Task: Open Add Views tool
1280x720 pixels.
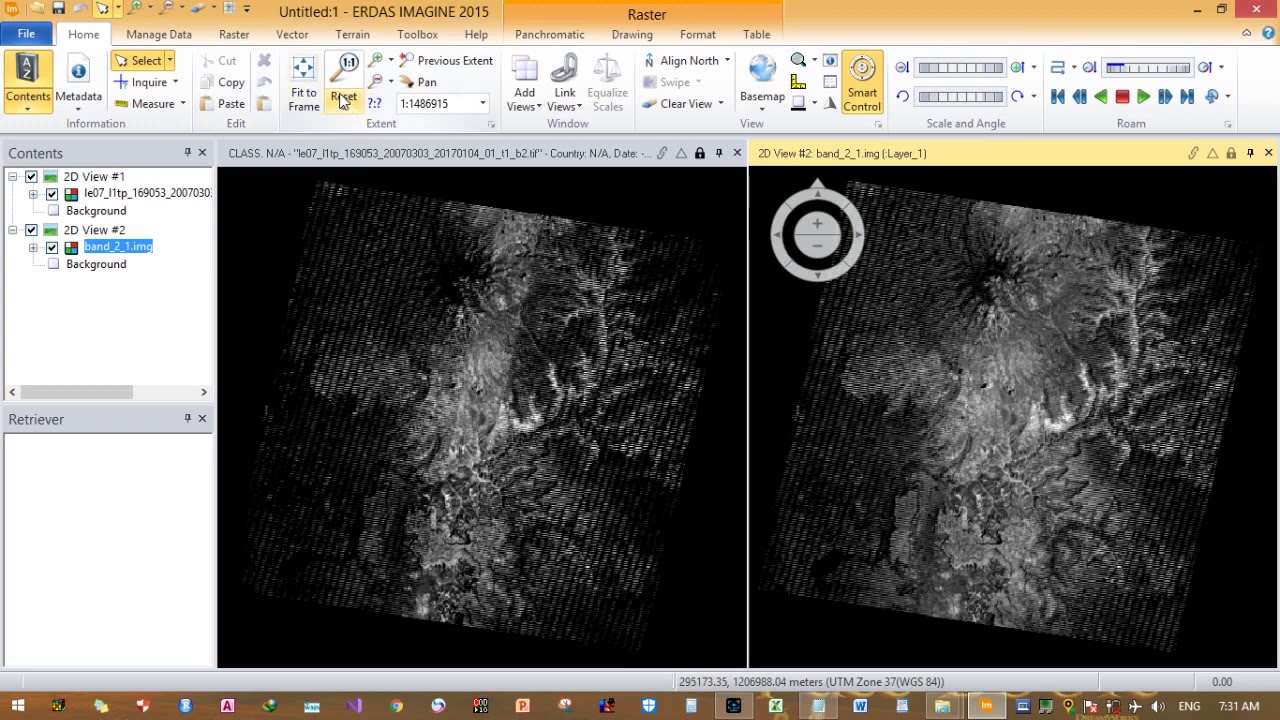Action: click(x=524, y=83)
